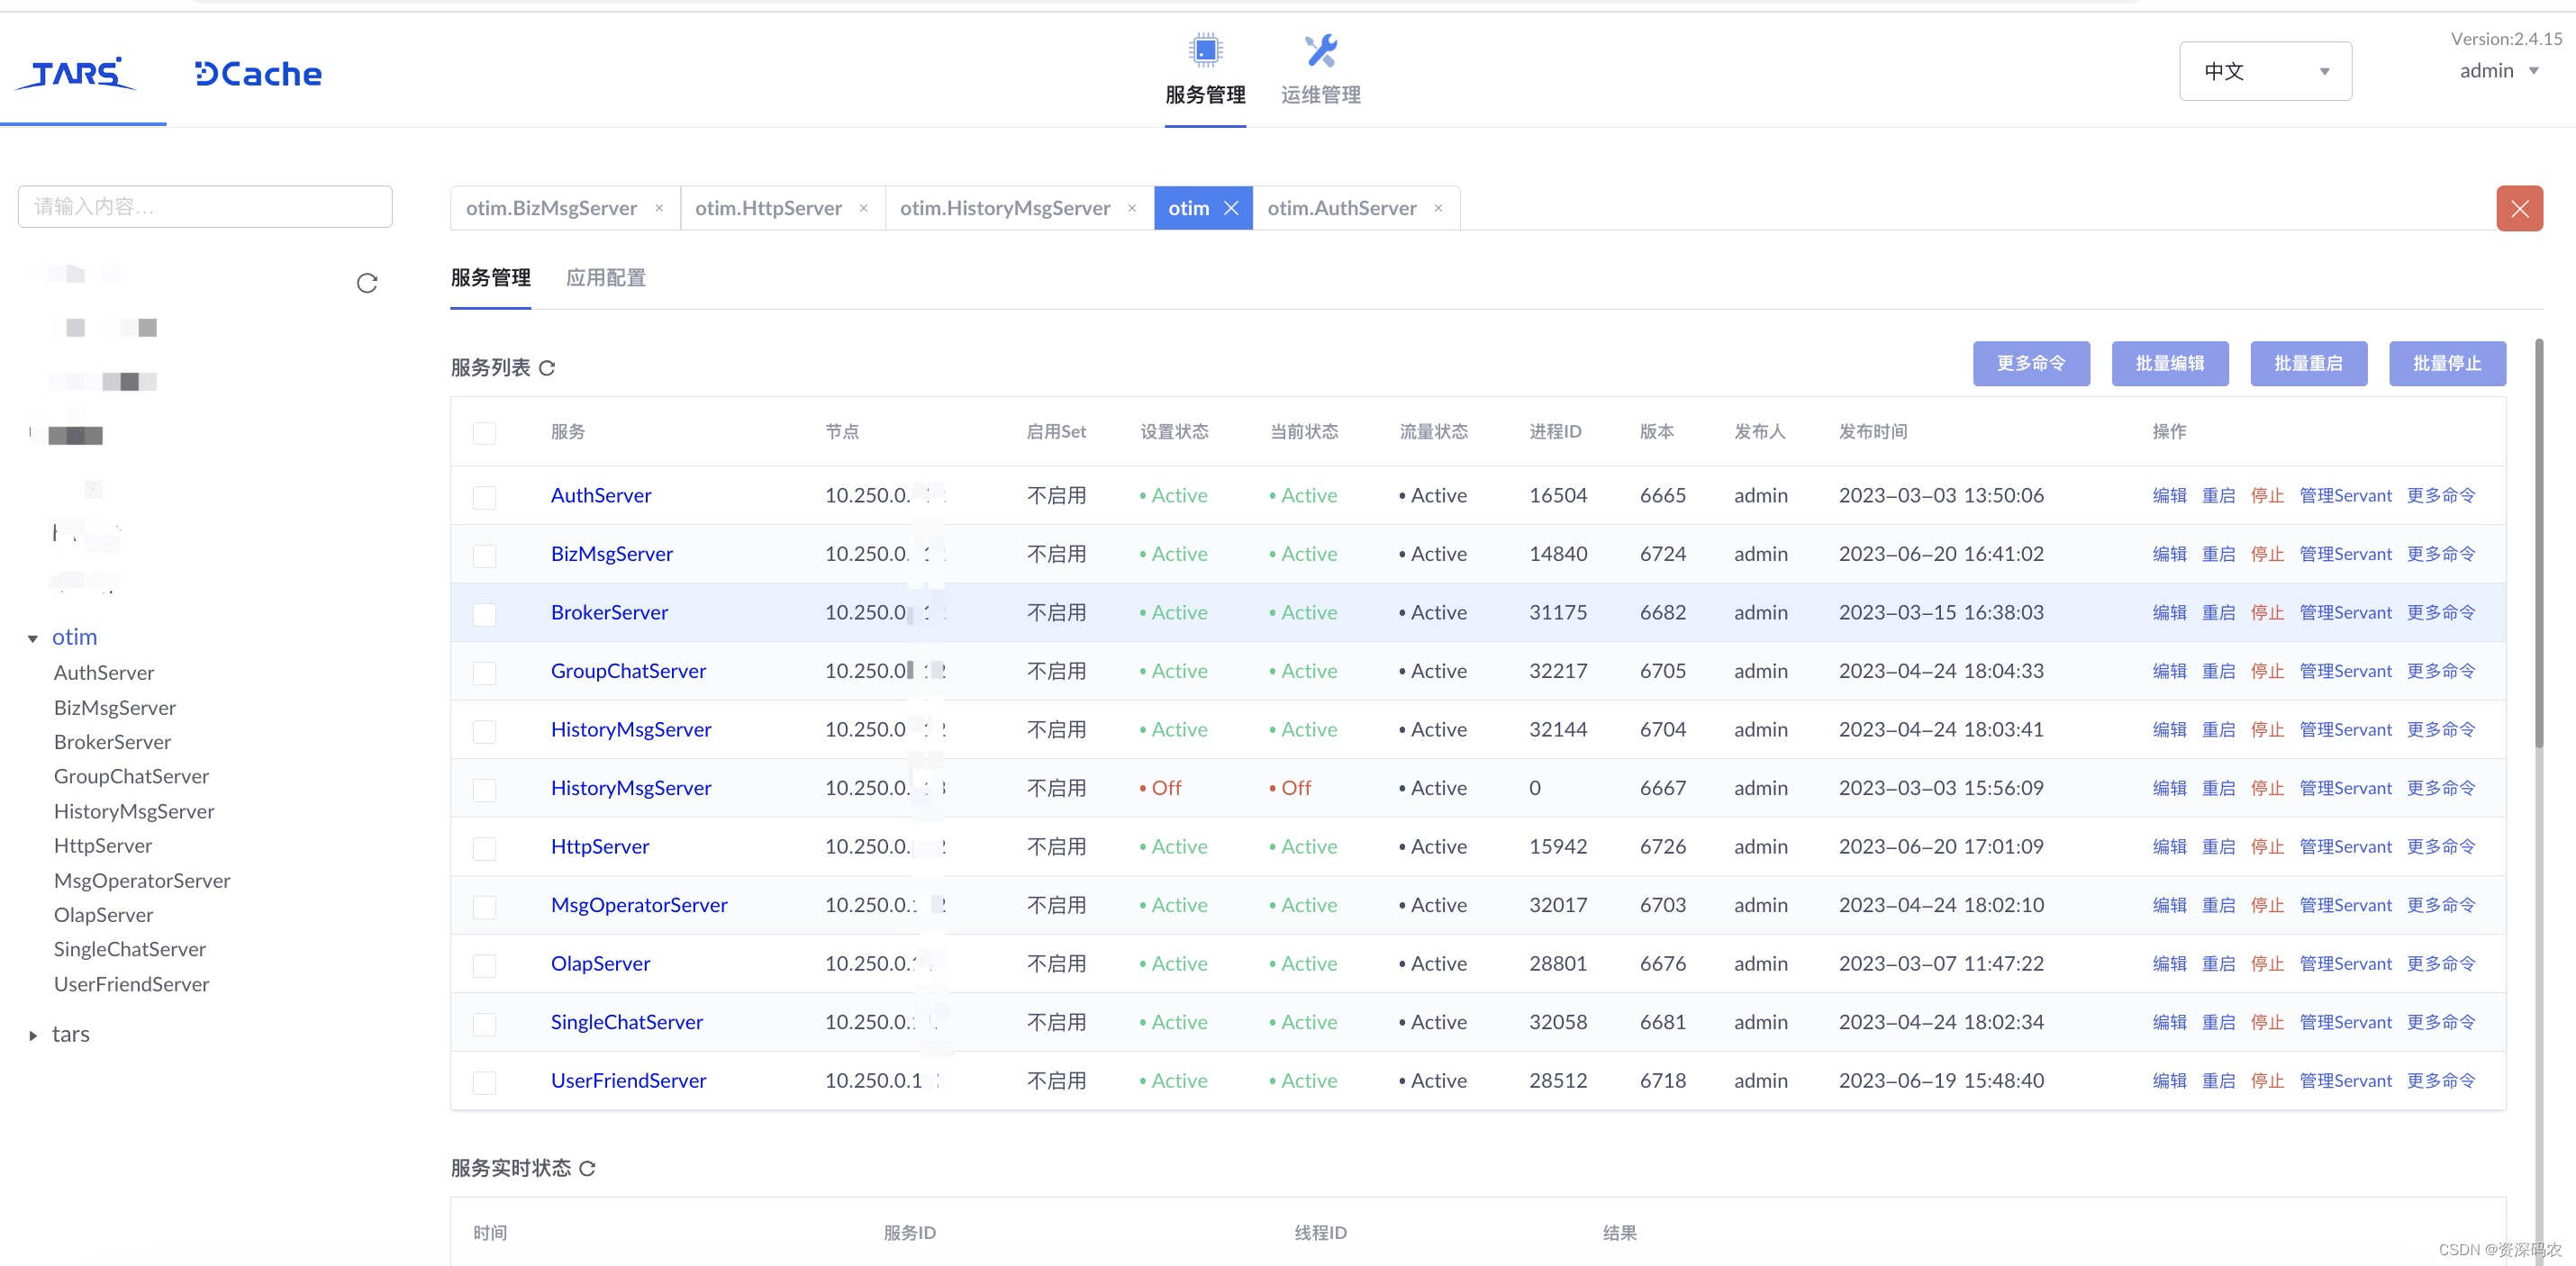Select SingleChatServer in the sidebar tree
This screenshot has height=1266, width=2576.
point(130,949)
